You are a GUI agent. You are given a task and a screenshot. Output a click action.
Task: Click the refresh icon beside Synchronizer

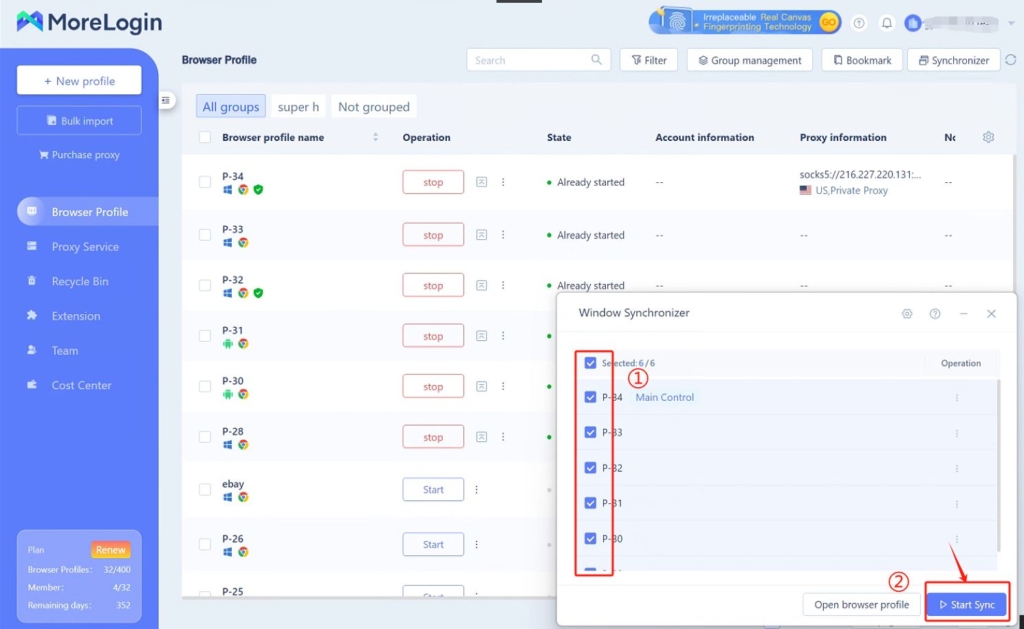pyautogui.click(x=1010, y=60)
